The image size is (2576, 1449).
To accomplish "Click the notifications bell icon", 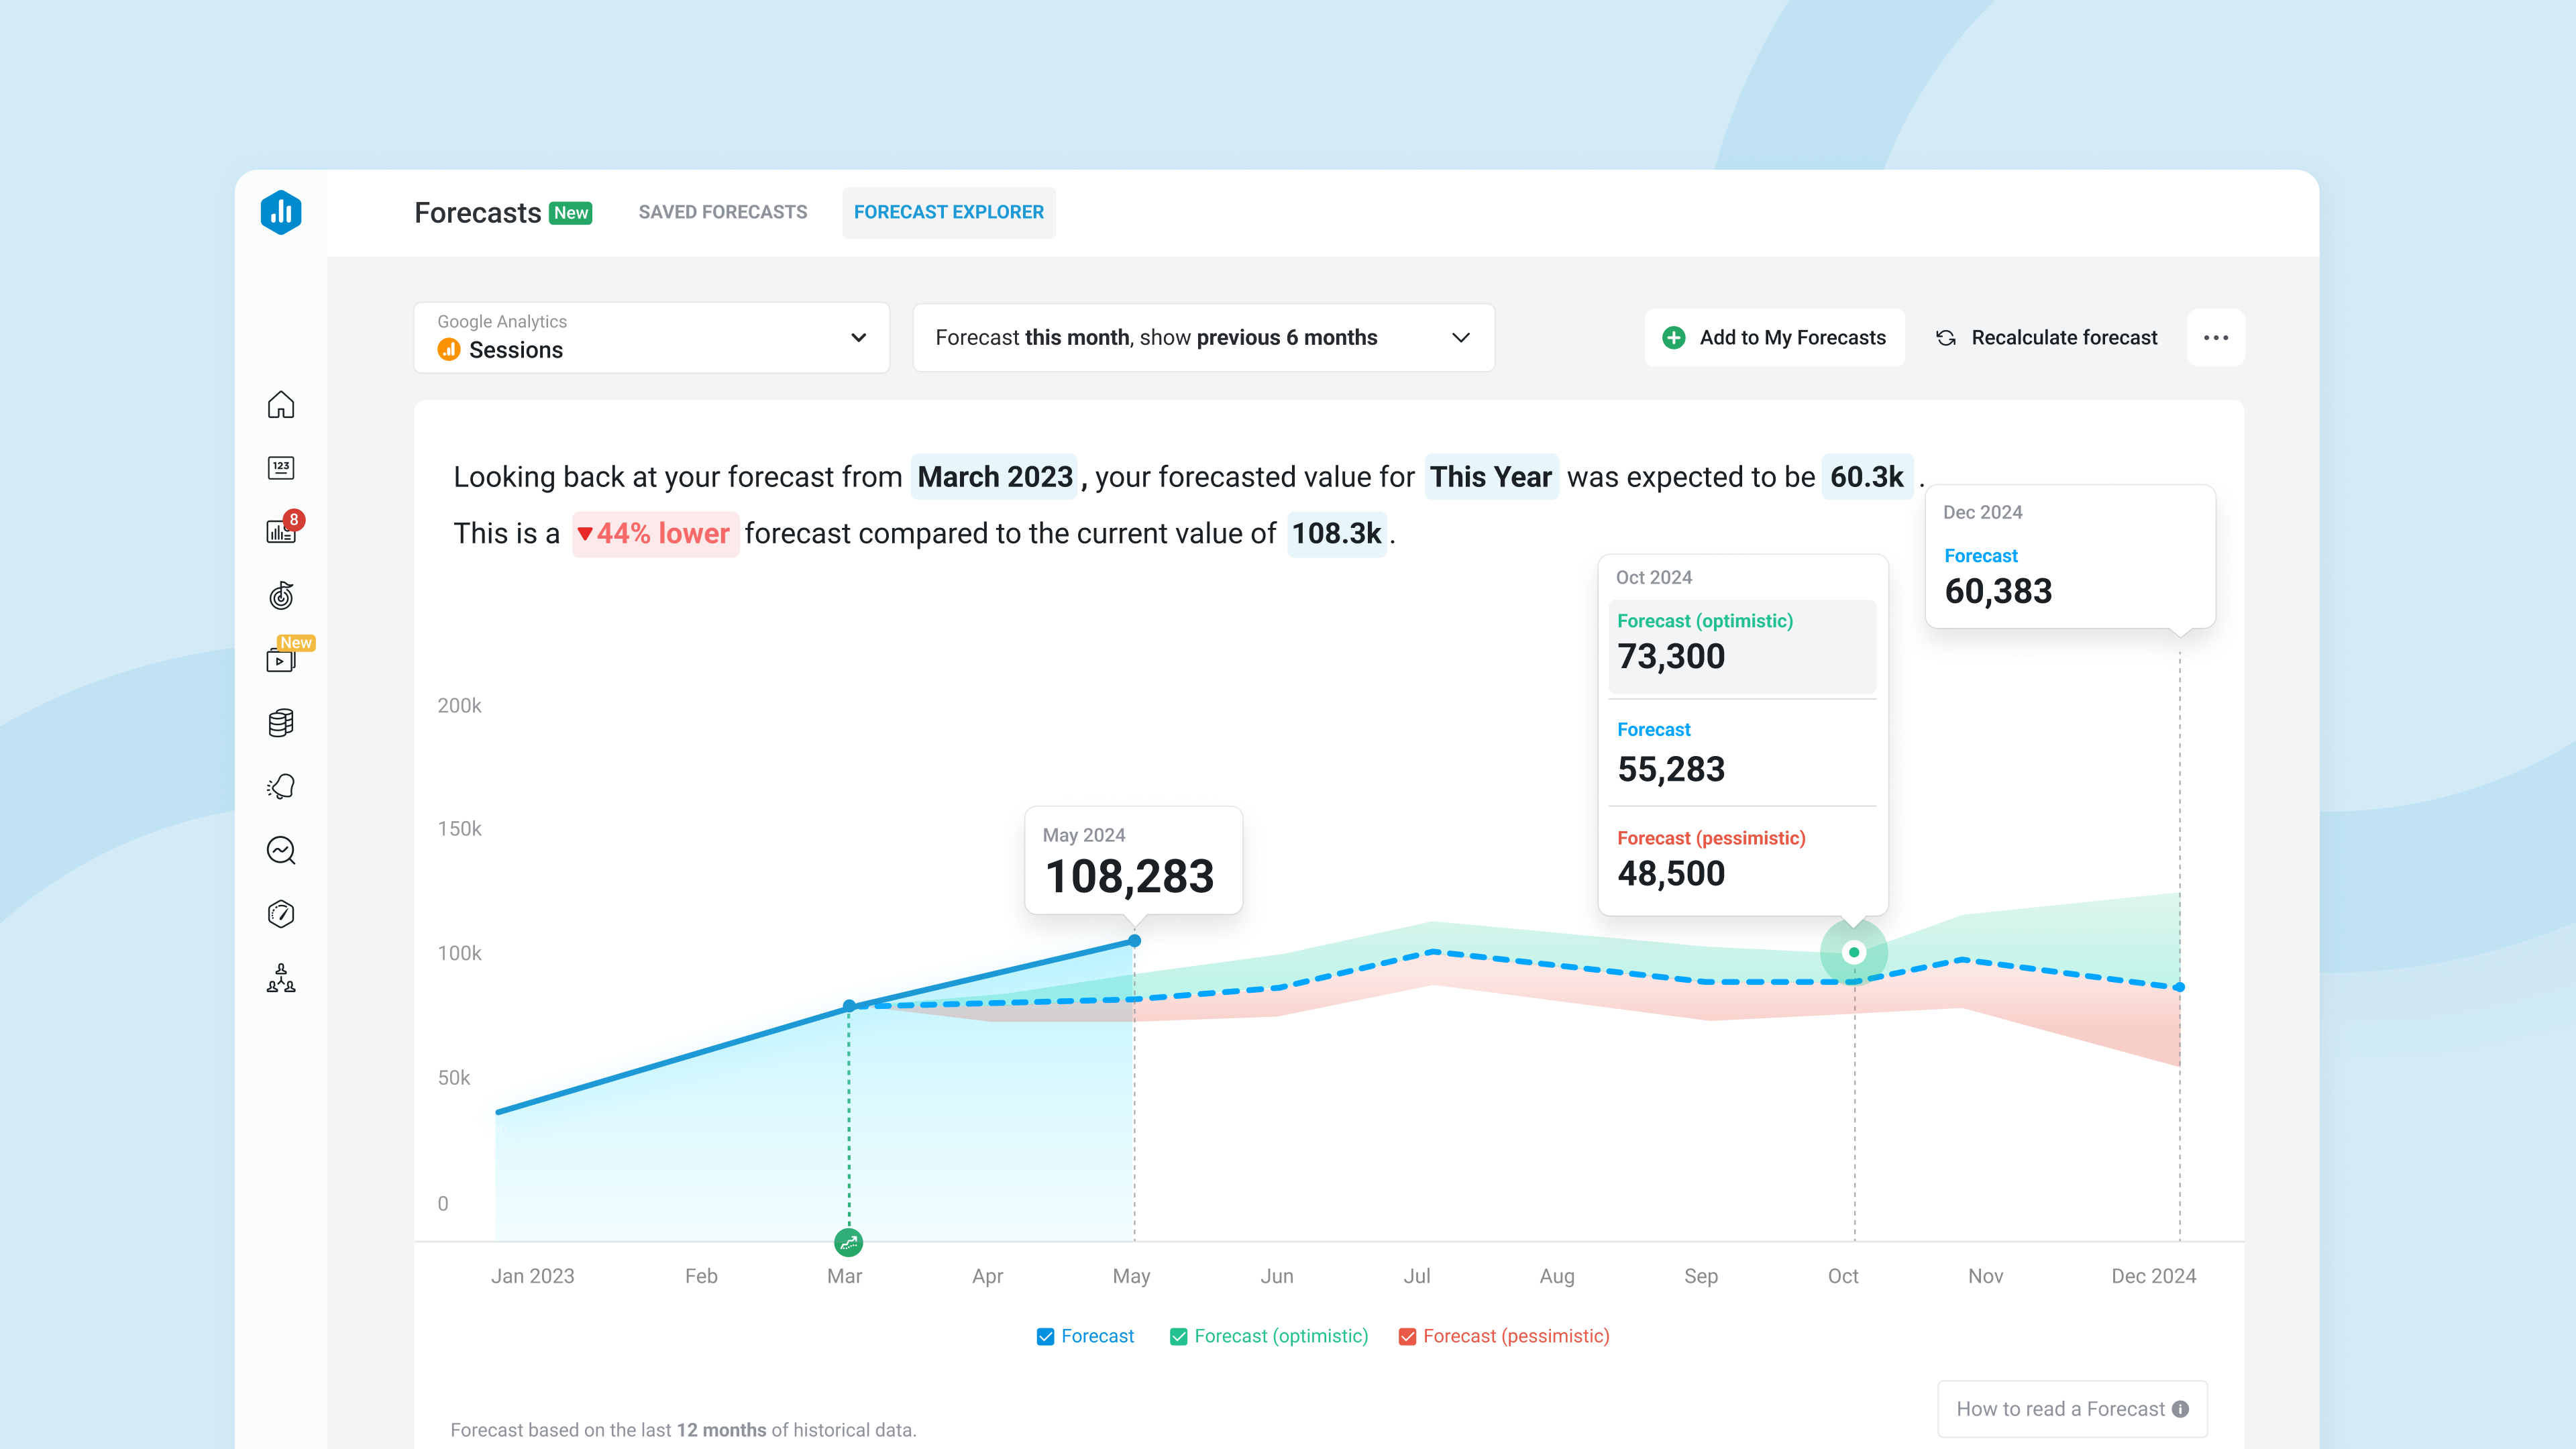I will 281,786.
